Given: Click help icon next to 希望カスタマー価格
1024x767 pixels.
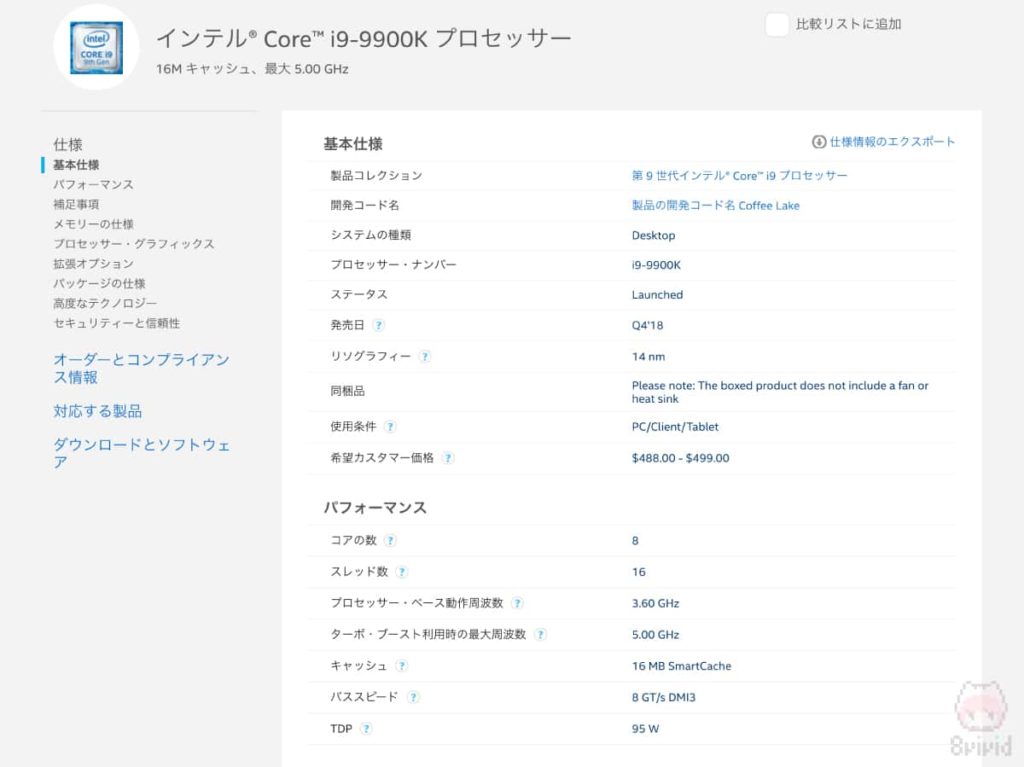Looking at the screenshot, I should (448, 458).
